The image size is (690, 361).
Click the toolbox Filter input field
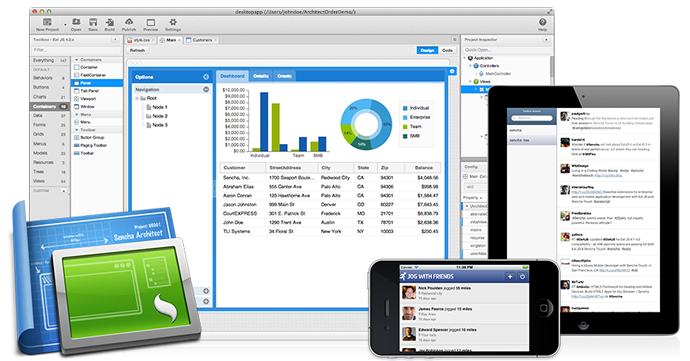(70, 50)
